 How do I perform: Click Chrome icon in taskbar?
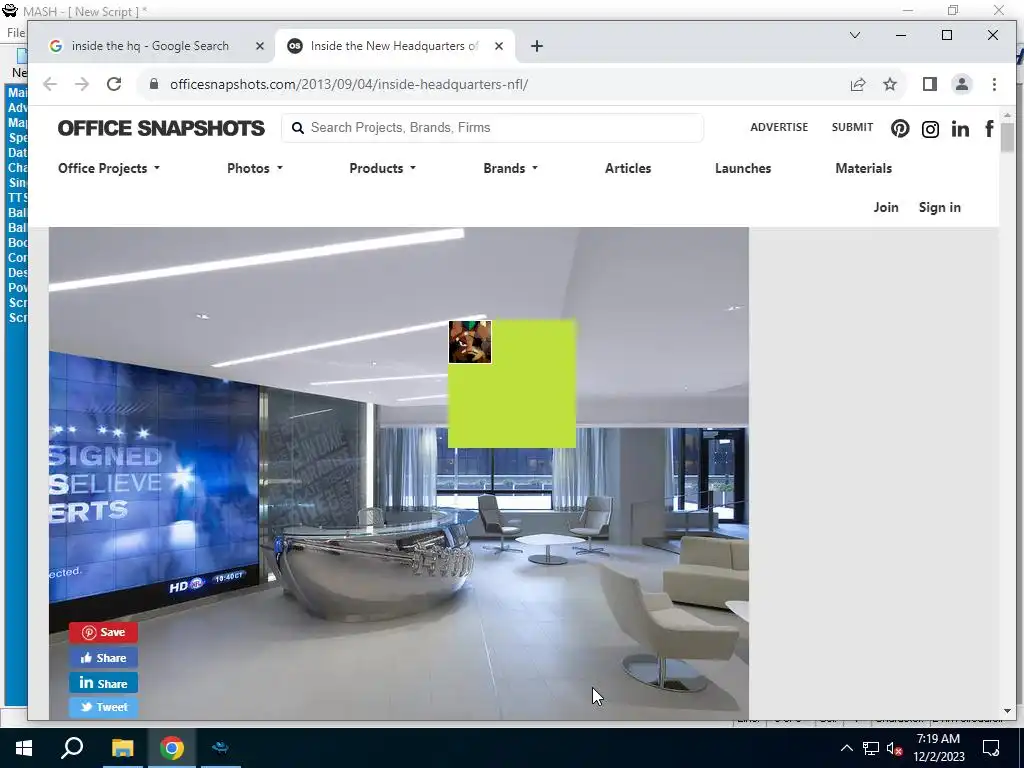(x=172, y=748)
